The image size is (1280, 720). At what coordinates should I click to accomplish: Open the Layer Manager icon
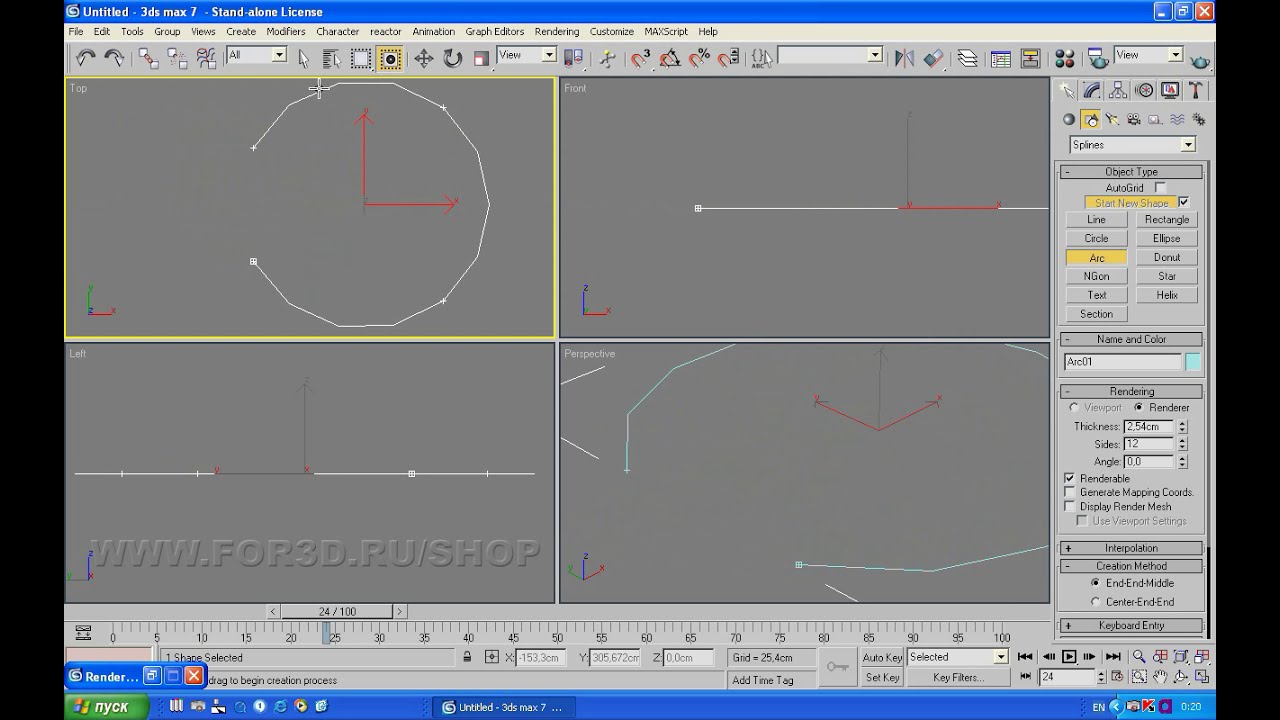967,58
